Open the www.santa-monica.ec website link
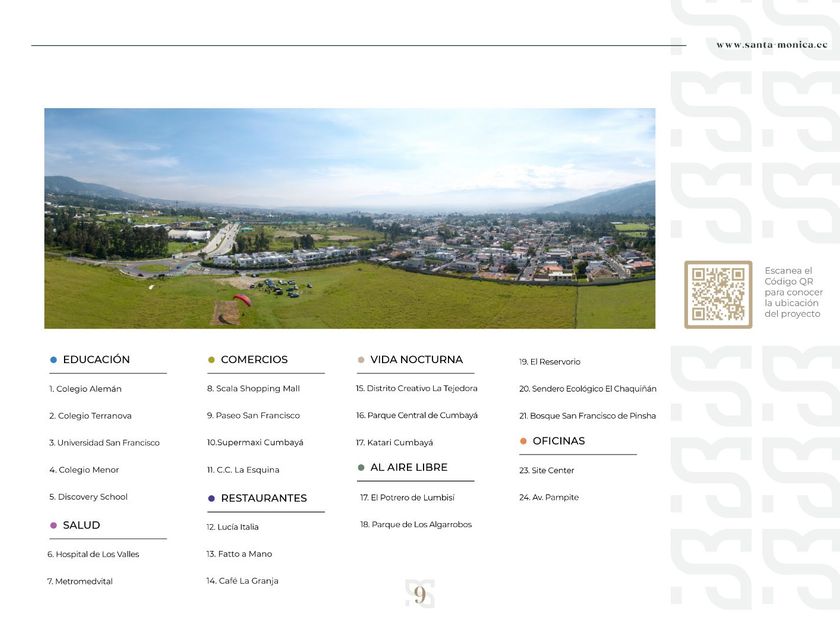 [771, 45]
